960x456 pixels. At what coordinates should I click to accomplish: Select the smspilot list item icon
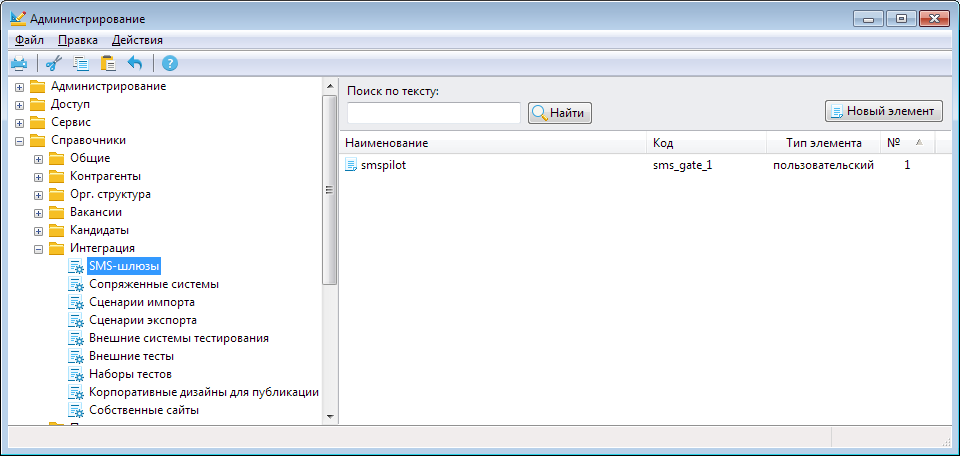click(x=351, y=165)
